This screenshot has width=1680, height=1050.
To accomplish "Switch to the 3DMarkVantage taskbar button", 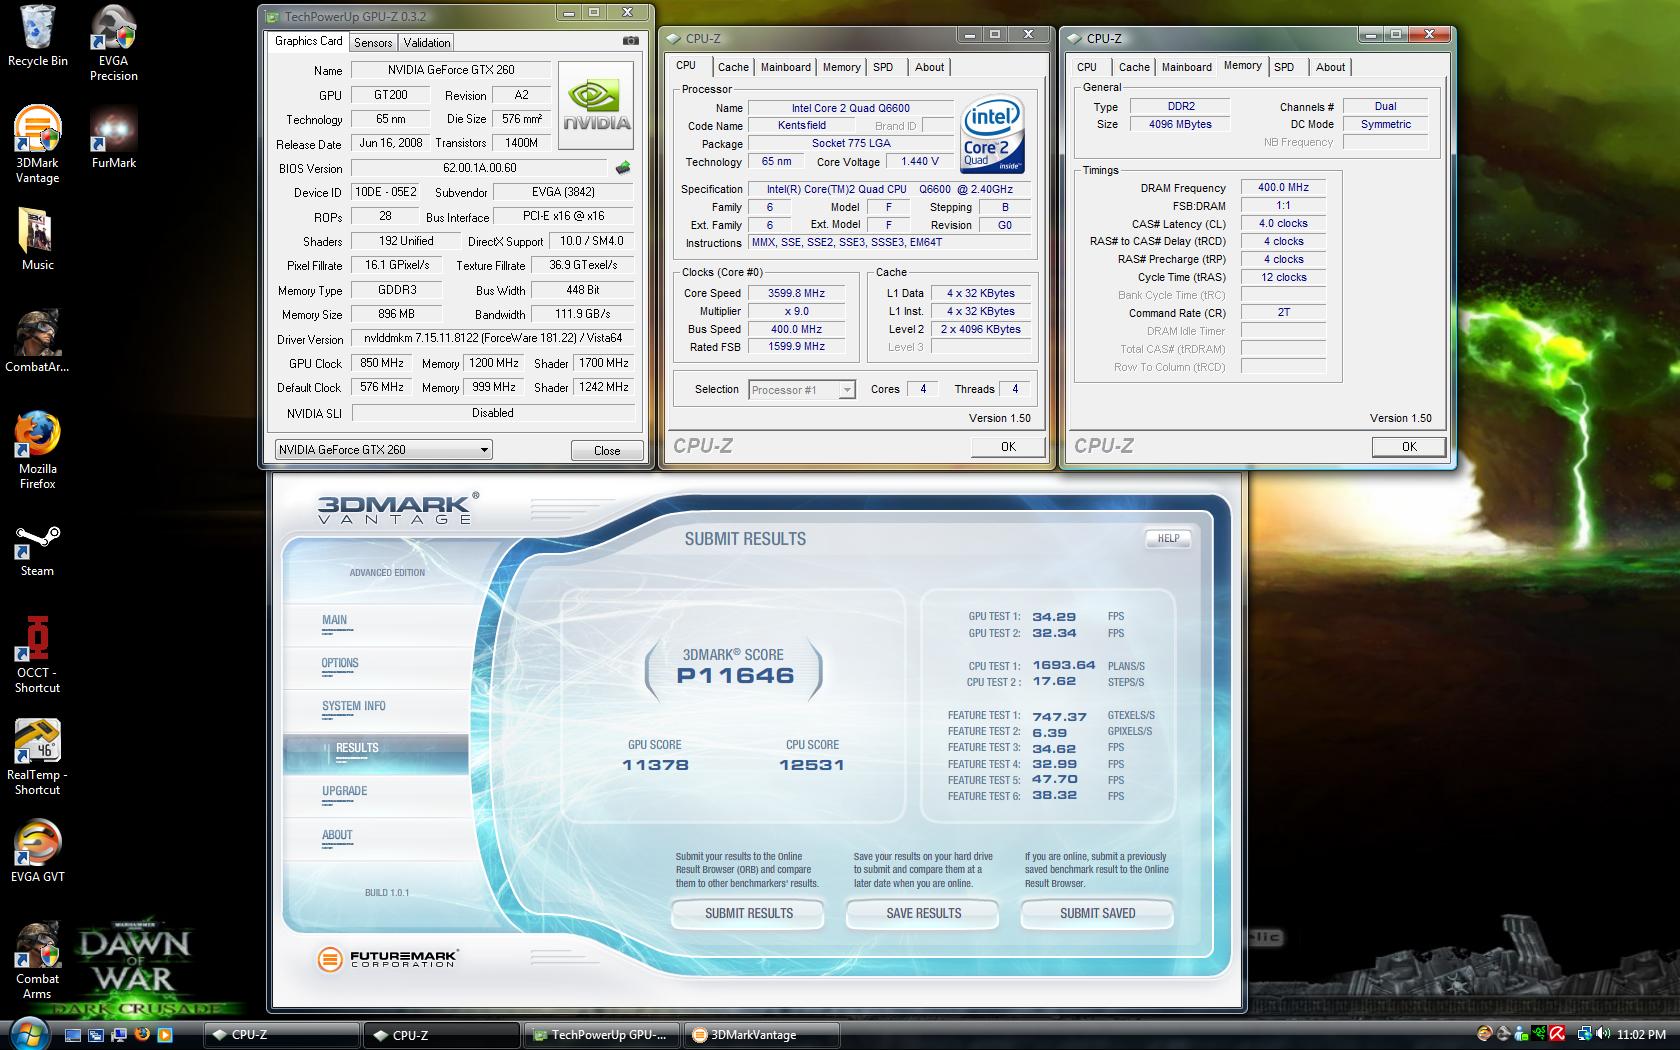I will click(x=764, y=1035).
